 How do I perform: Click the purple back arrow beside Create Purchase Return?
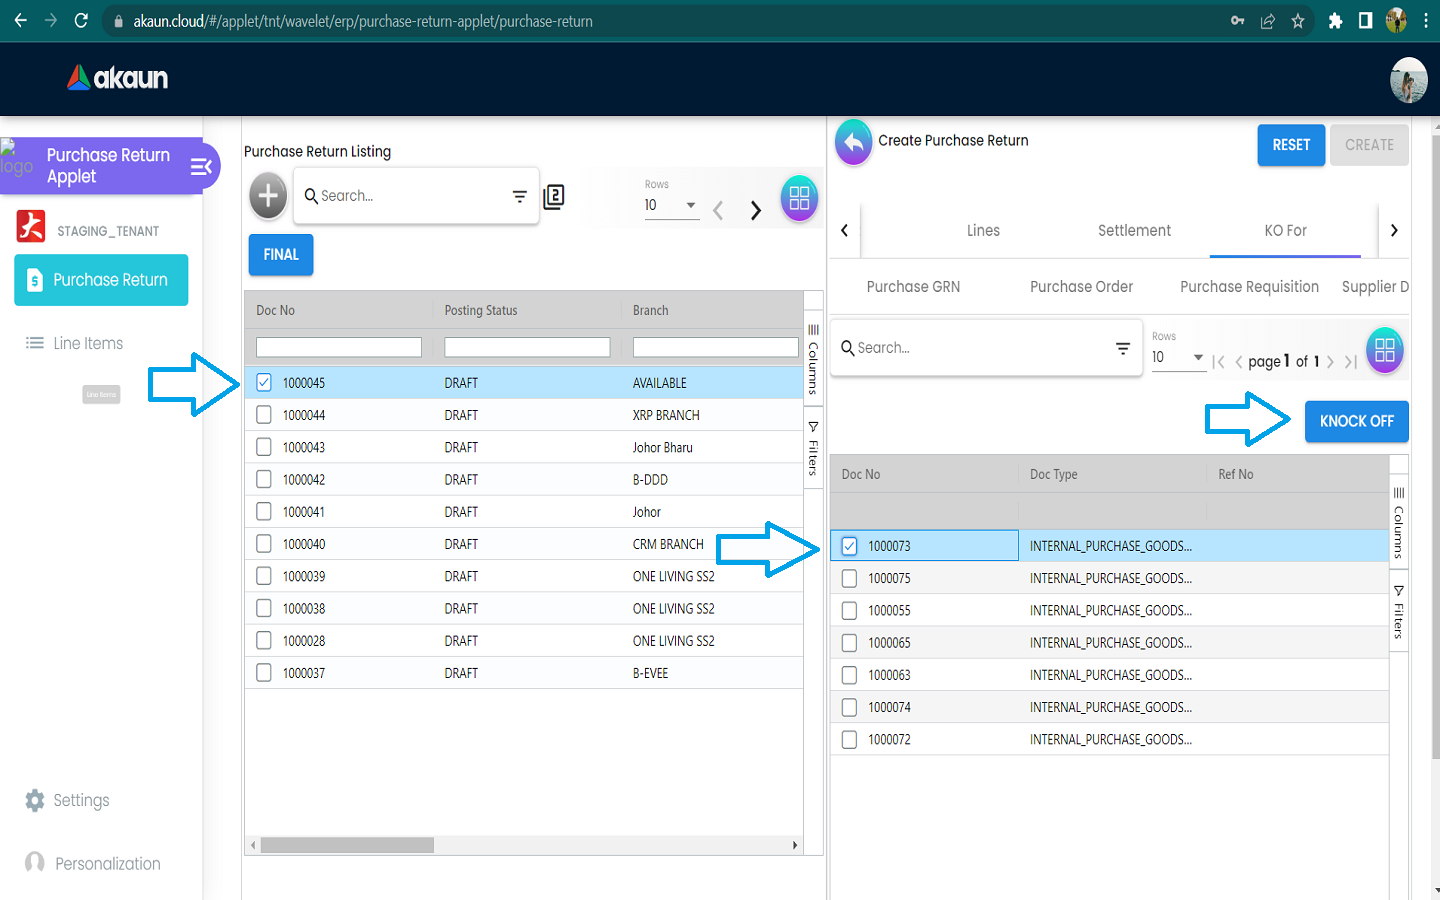[853, 143]
